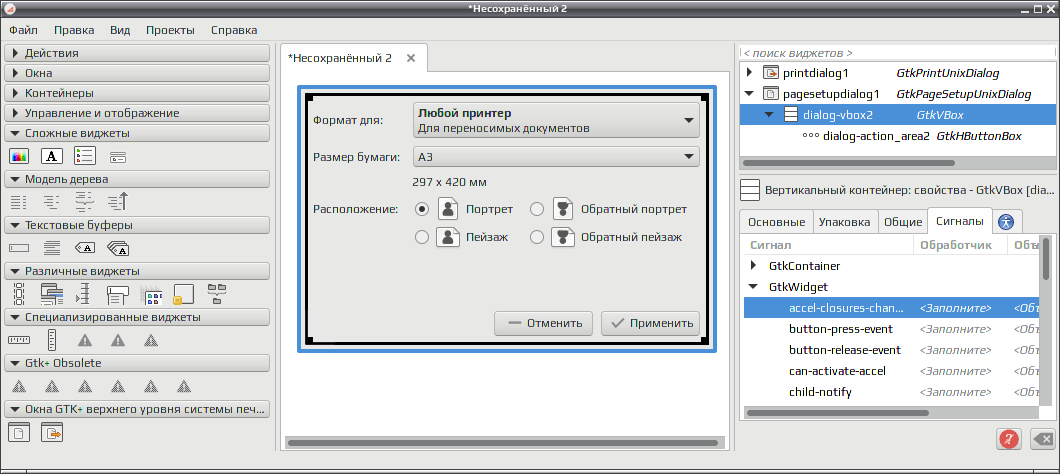Expand the Управление и отображение section

137,113
